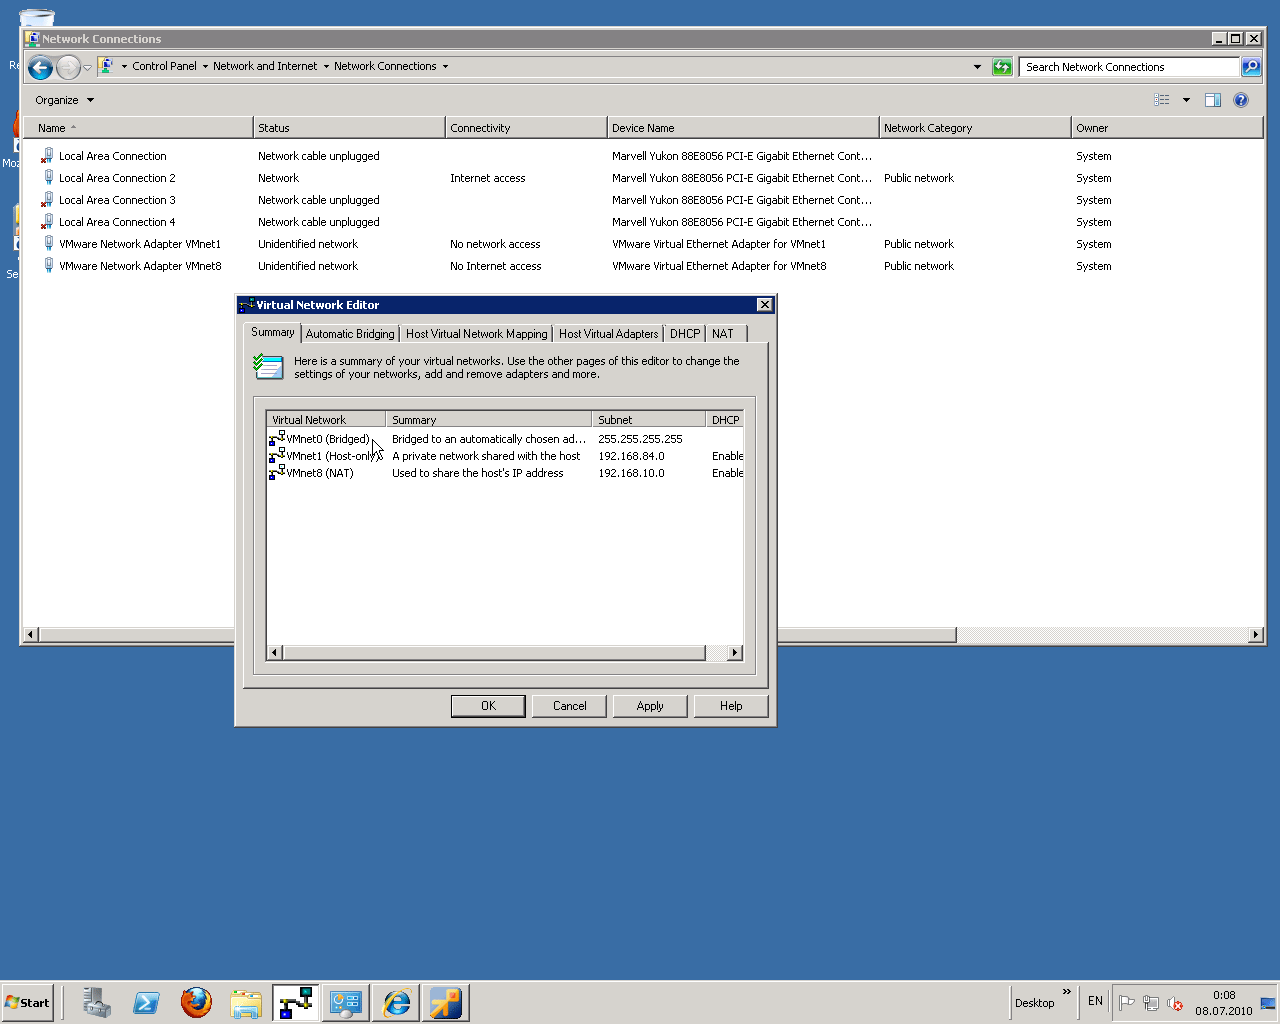Viewport: 1280px width, 1024px height.
Task: Select the VMware Network Adapter VMnet8 icon
Action: 48,266
